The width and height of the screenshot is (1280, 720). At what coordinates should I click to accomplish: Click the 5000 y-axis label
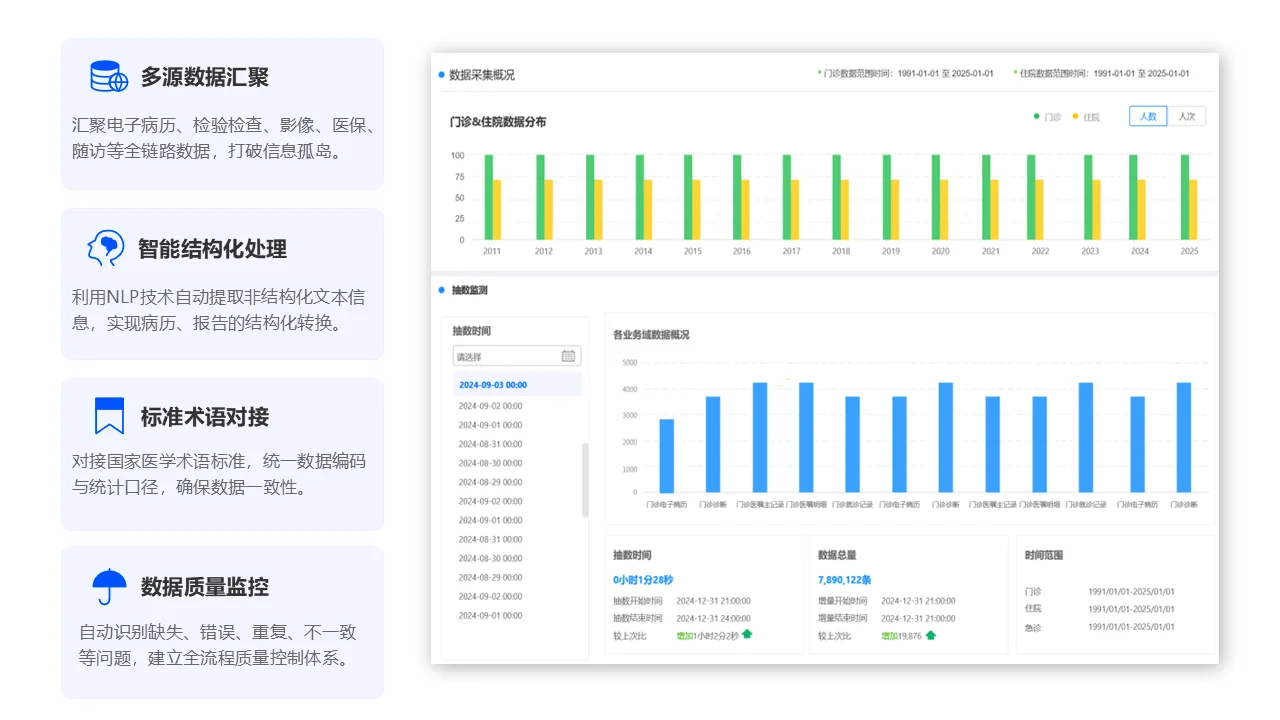[629, 362]
